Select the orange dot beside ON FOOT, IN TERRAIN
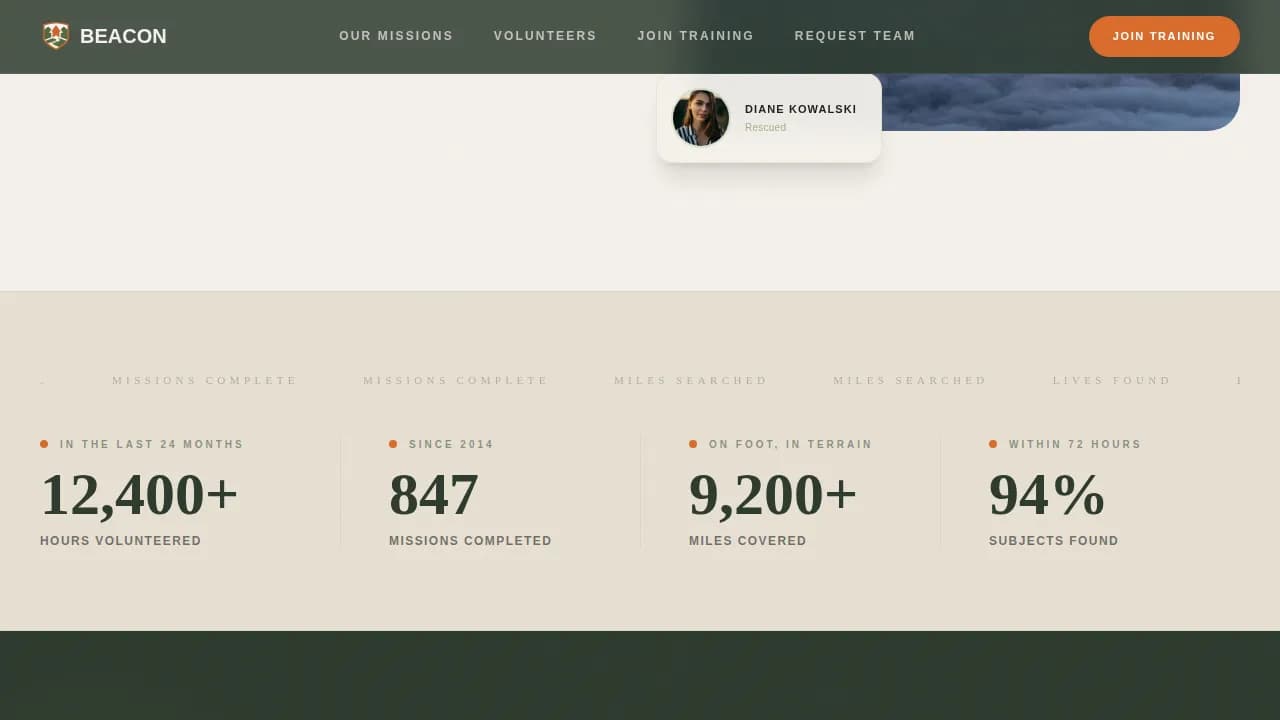1280x720 pixels. [693, 444]
